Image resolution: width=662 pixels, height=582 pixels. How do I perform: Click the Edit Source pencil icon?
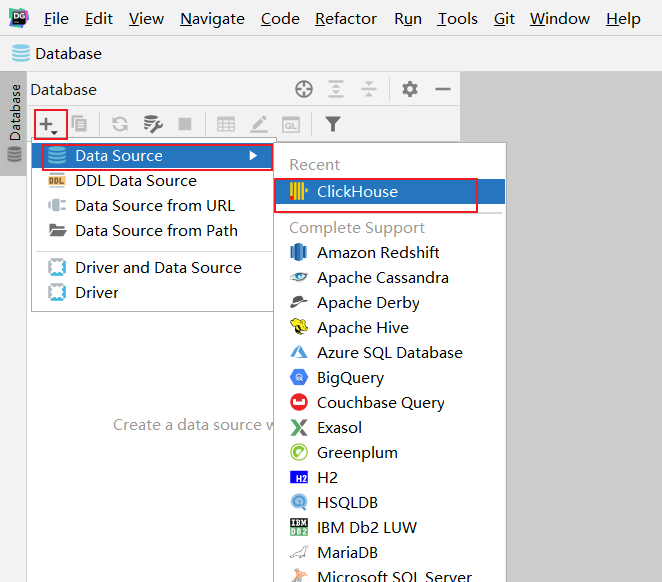click(x=259, y=124)
